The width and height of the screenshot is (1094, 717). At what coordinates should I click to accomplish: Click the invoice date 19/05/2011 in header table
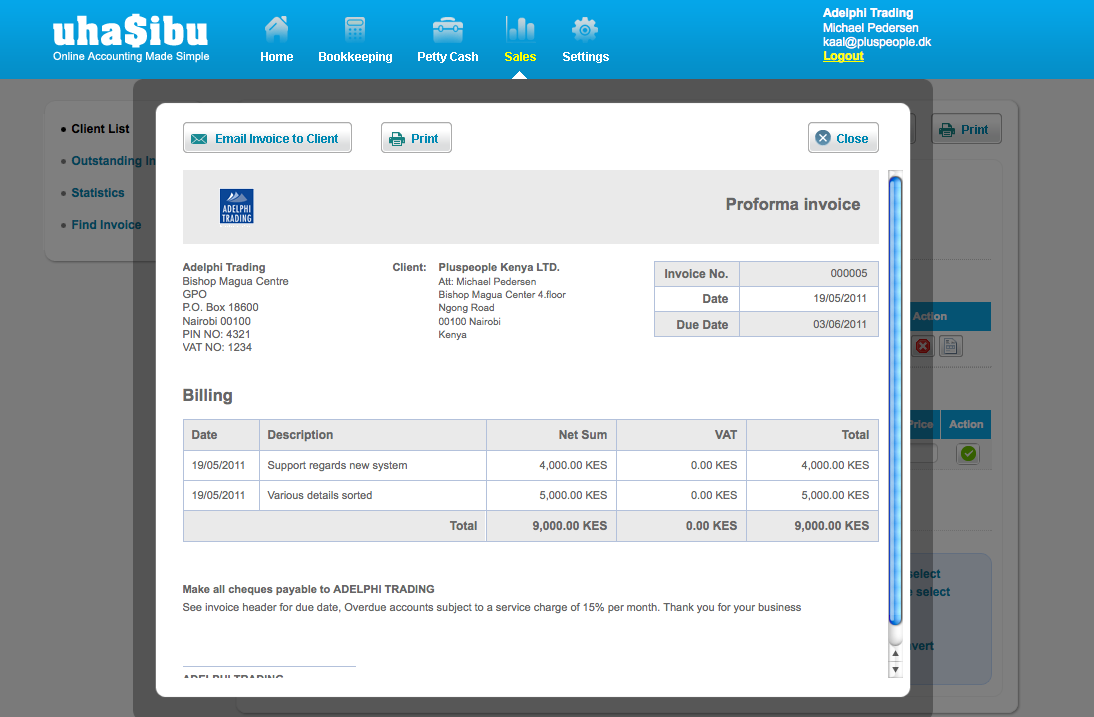[x=839, y=299]
